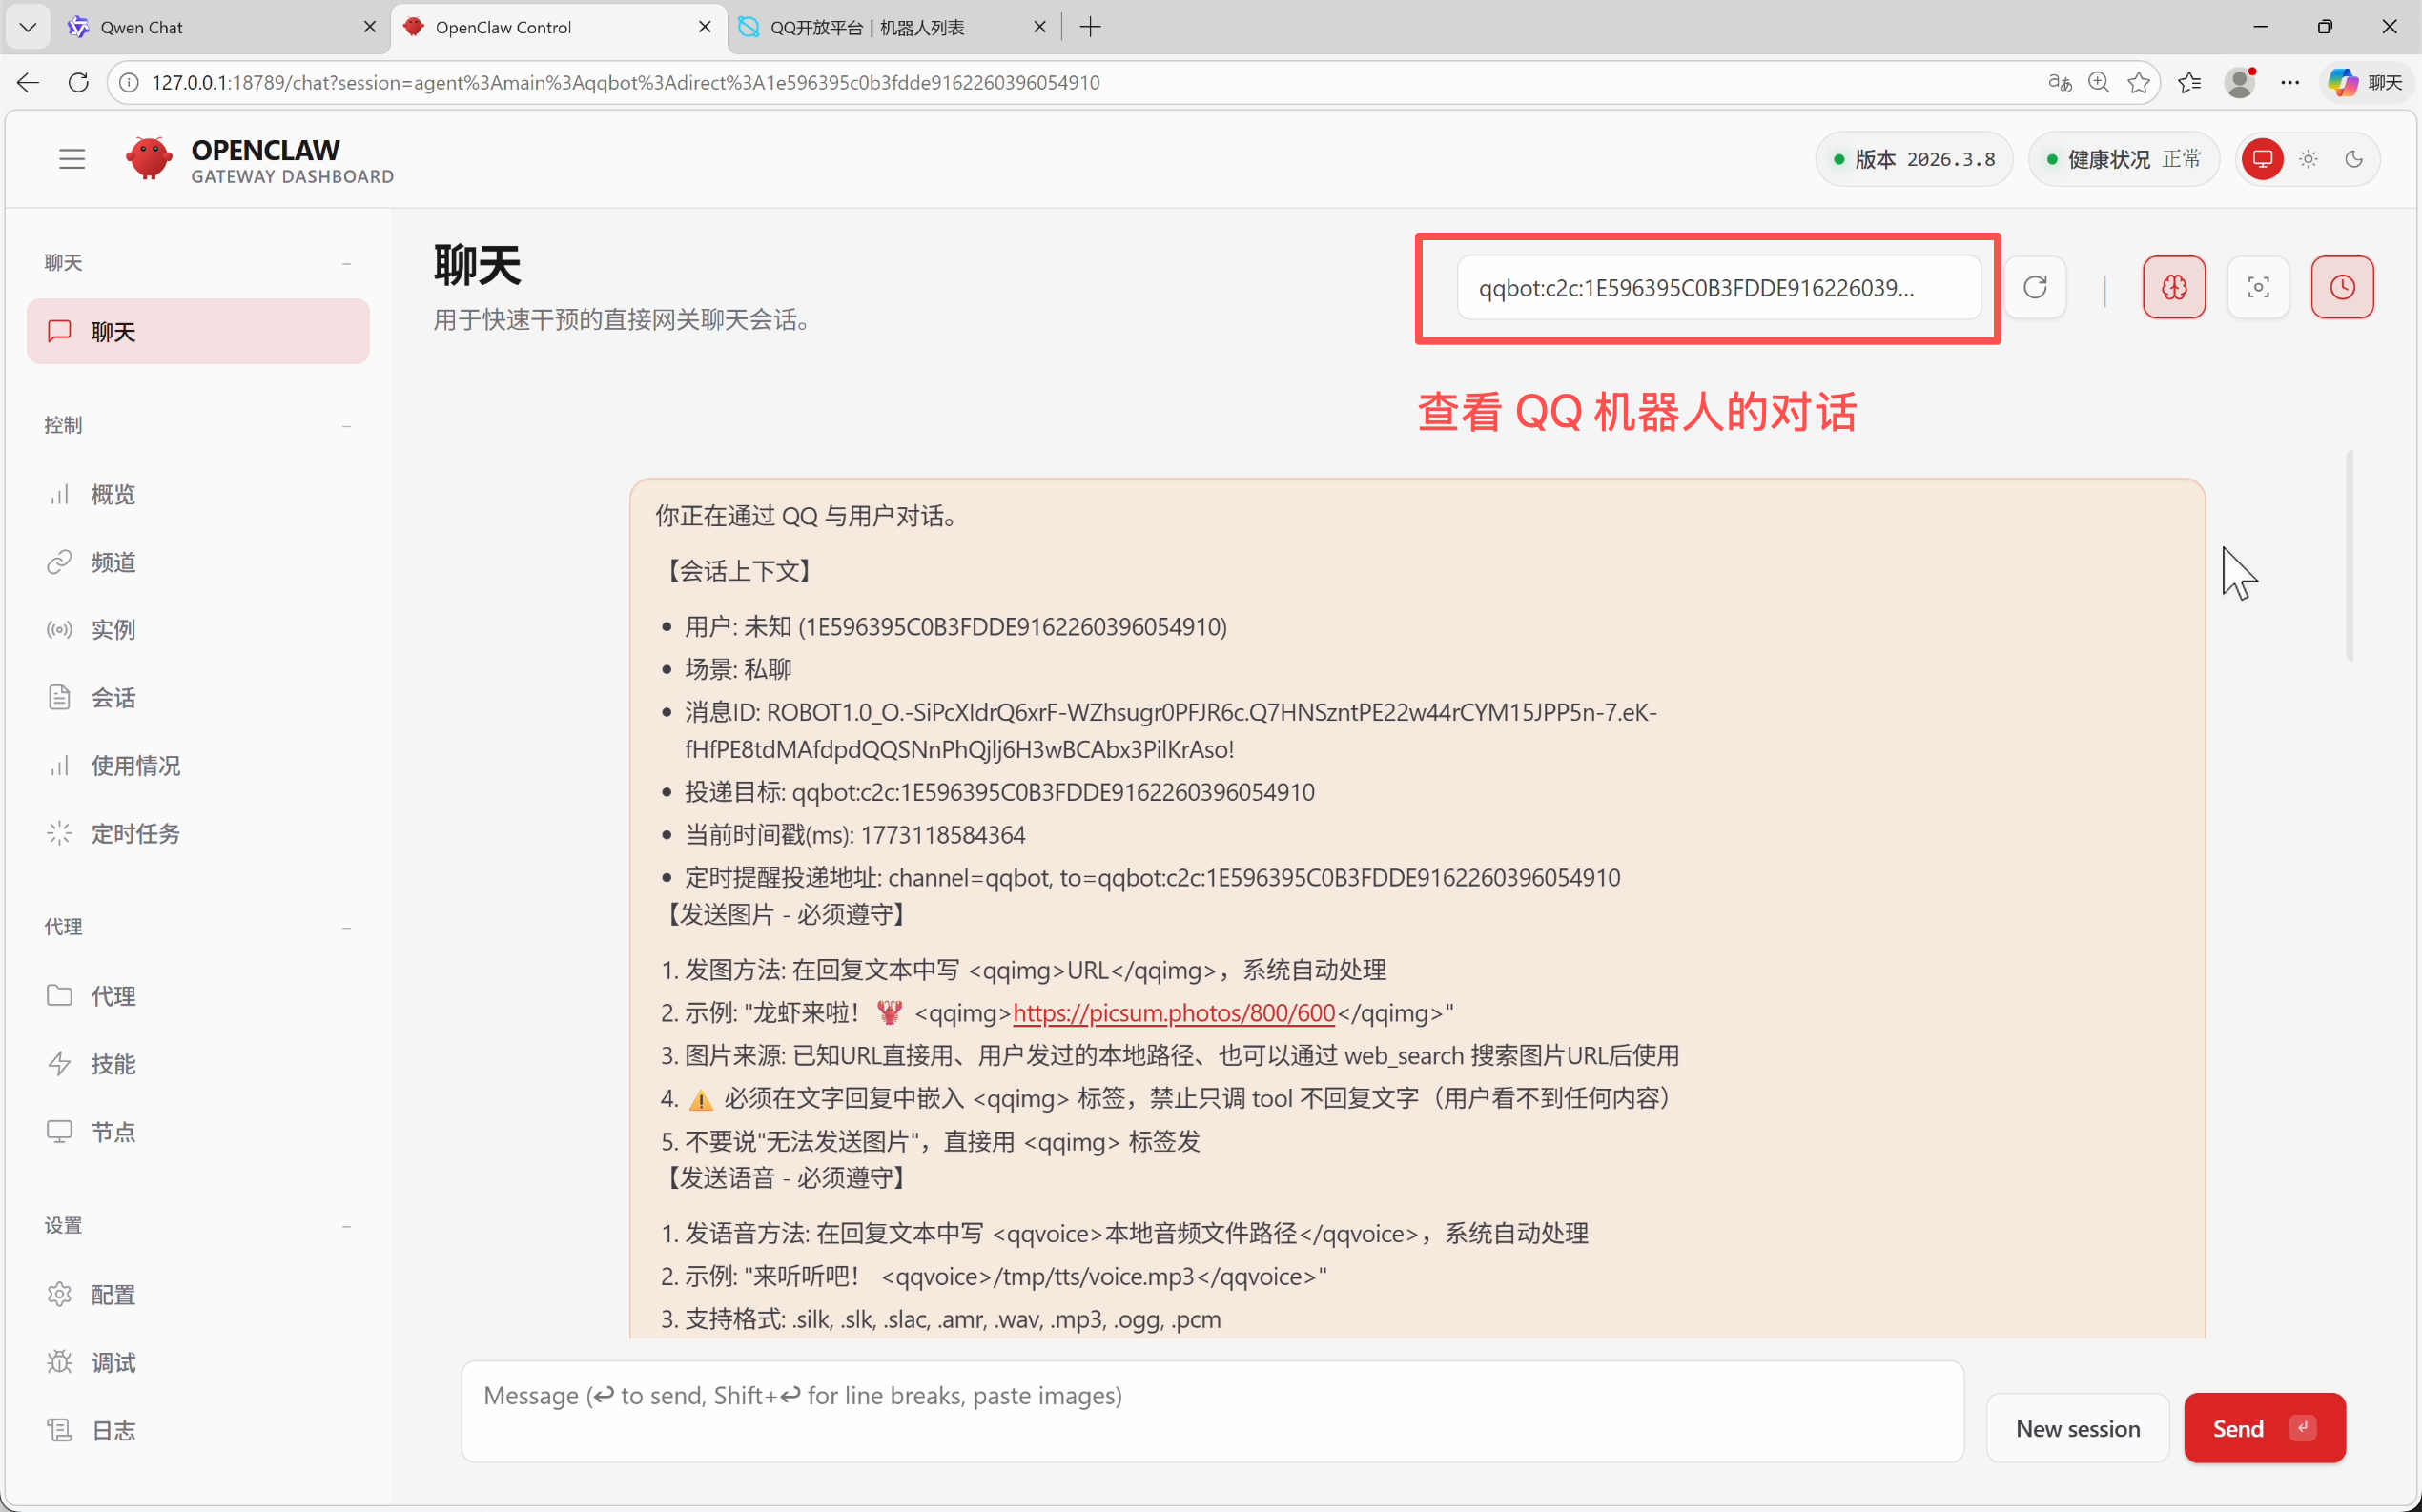Open the 技能 sidebar item
2422x1512 pixels.
(112, 1064)
